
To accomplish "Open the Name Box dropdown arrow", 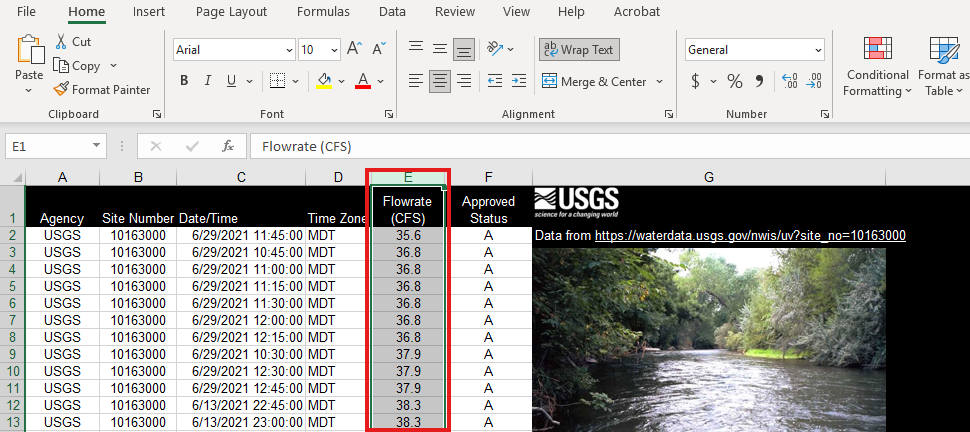I will [x=96, y=146].
